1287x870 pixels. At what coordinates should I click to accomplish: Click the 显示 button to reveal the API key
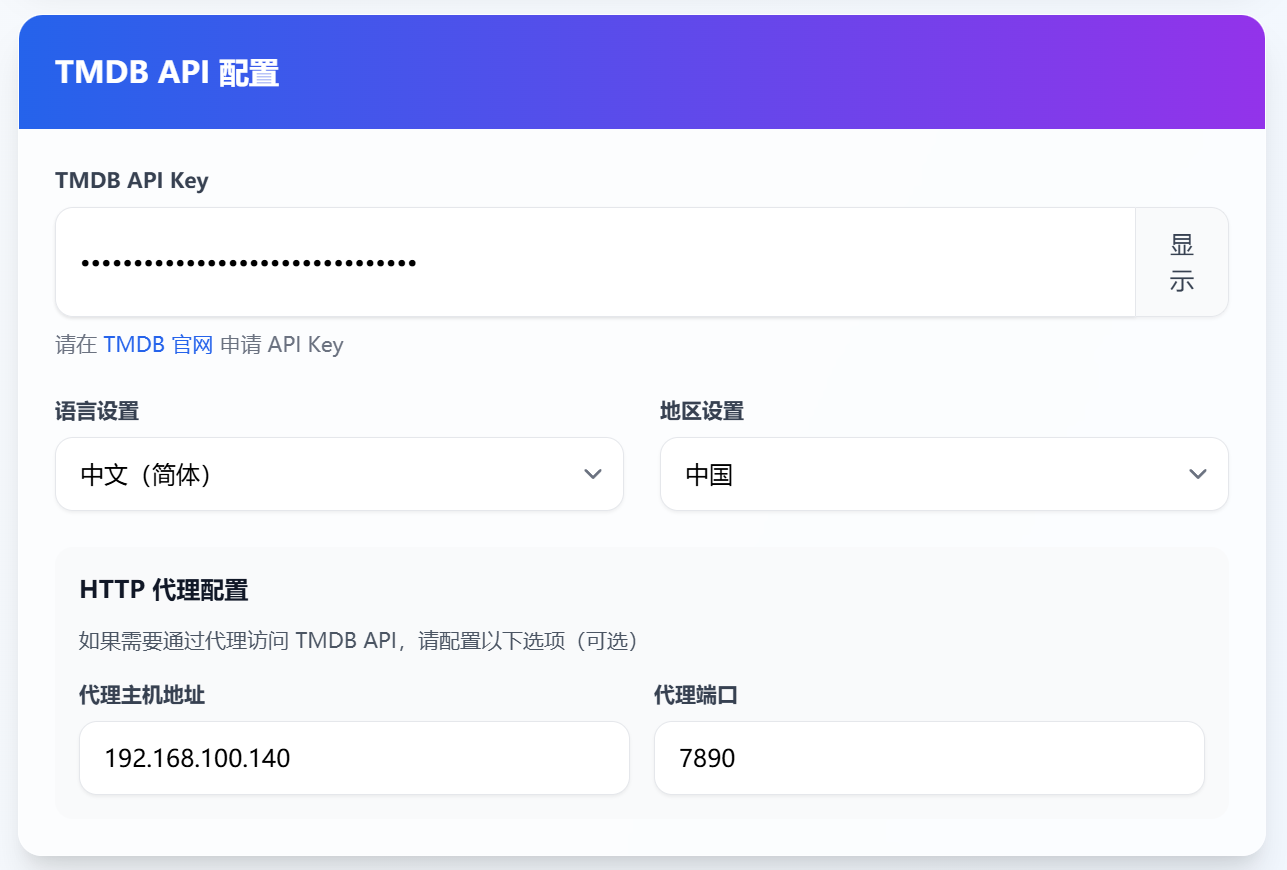click(x=1181, y=262)
